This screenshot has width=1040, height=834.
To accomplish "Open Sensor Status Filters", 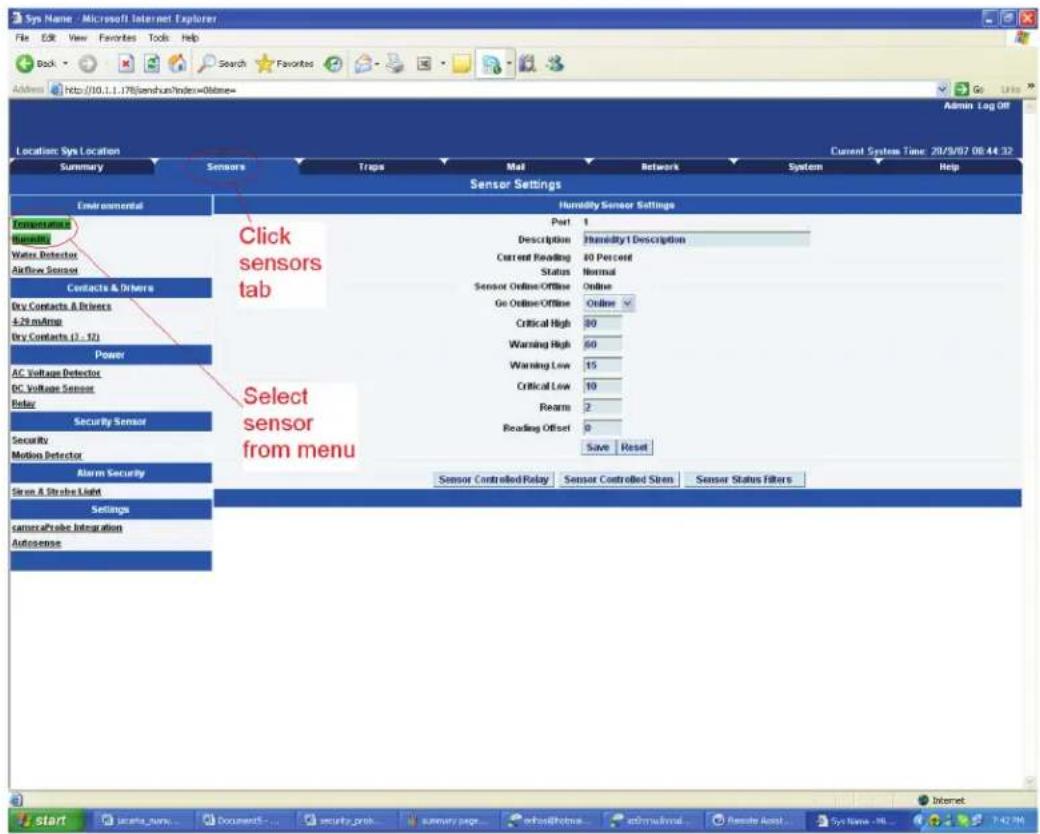I will [x=744, y=479].
